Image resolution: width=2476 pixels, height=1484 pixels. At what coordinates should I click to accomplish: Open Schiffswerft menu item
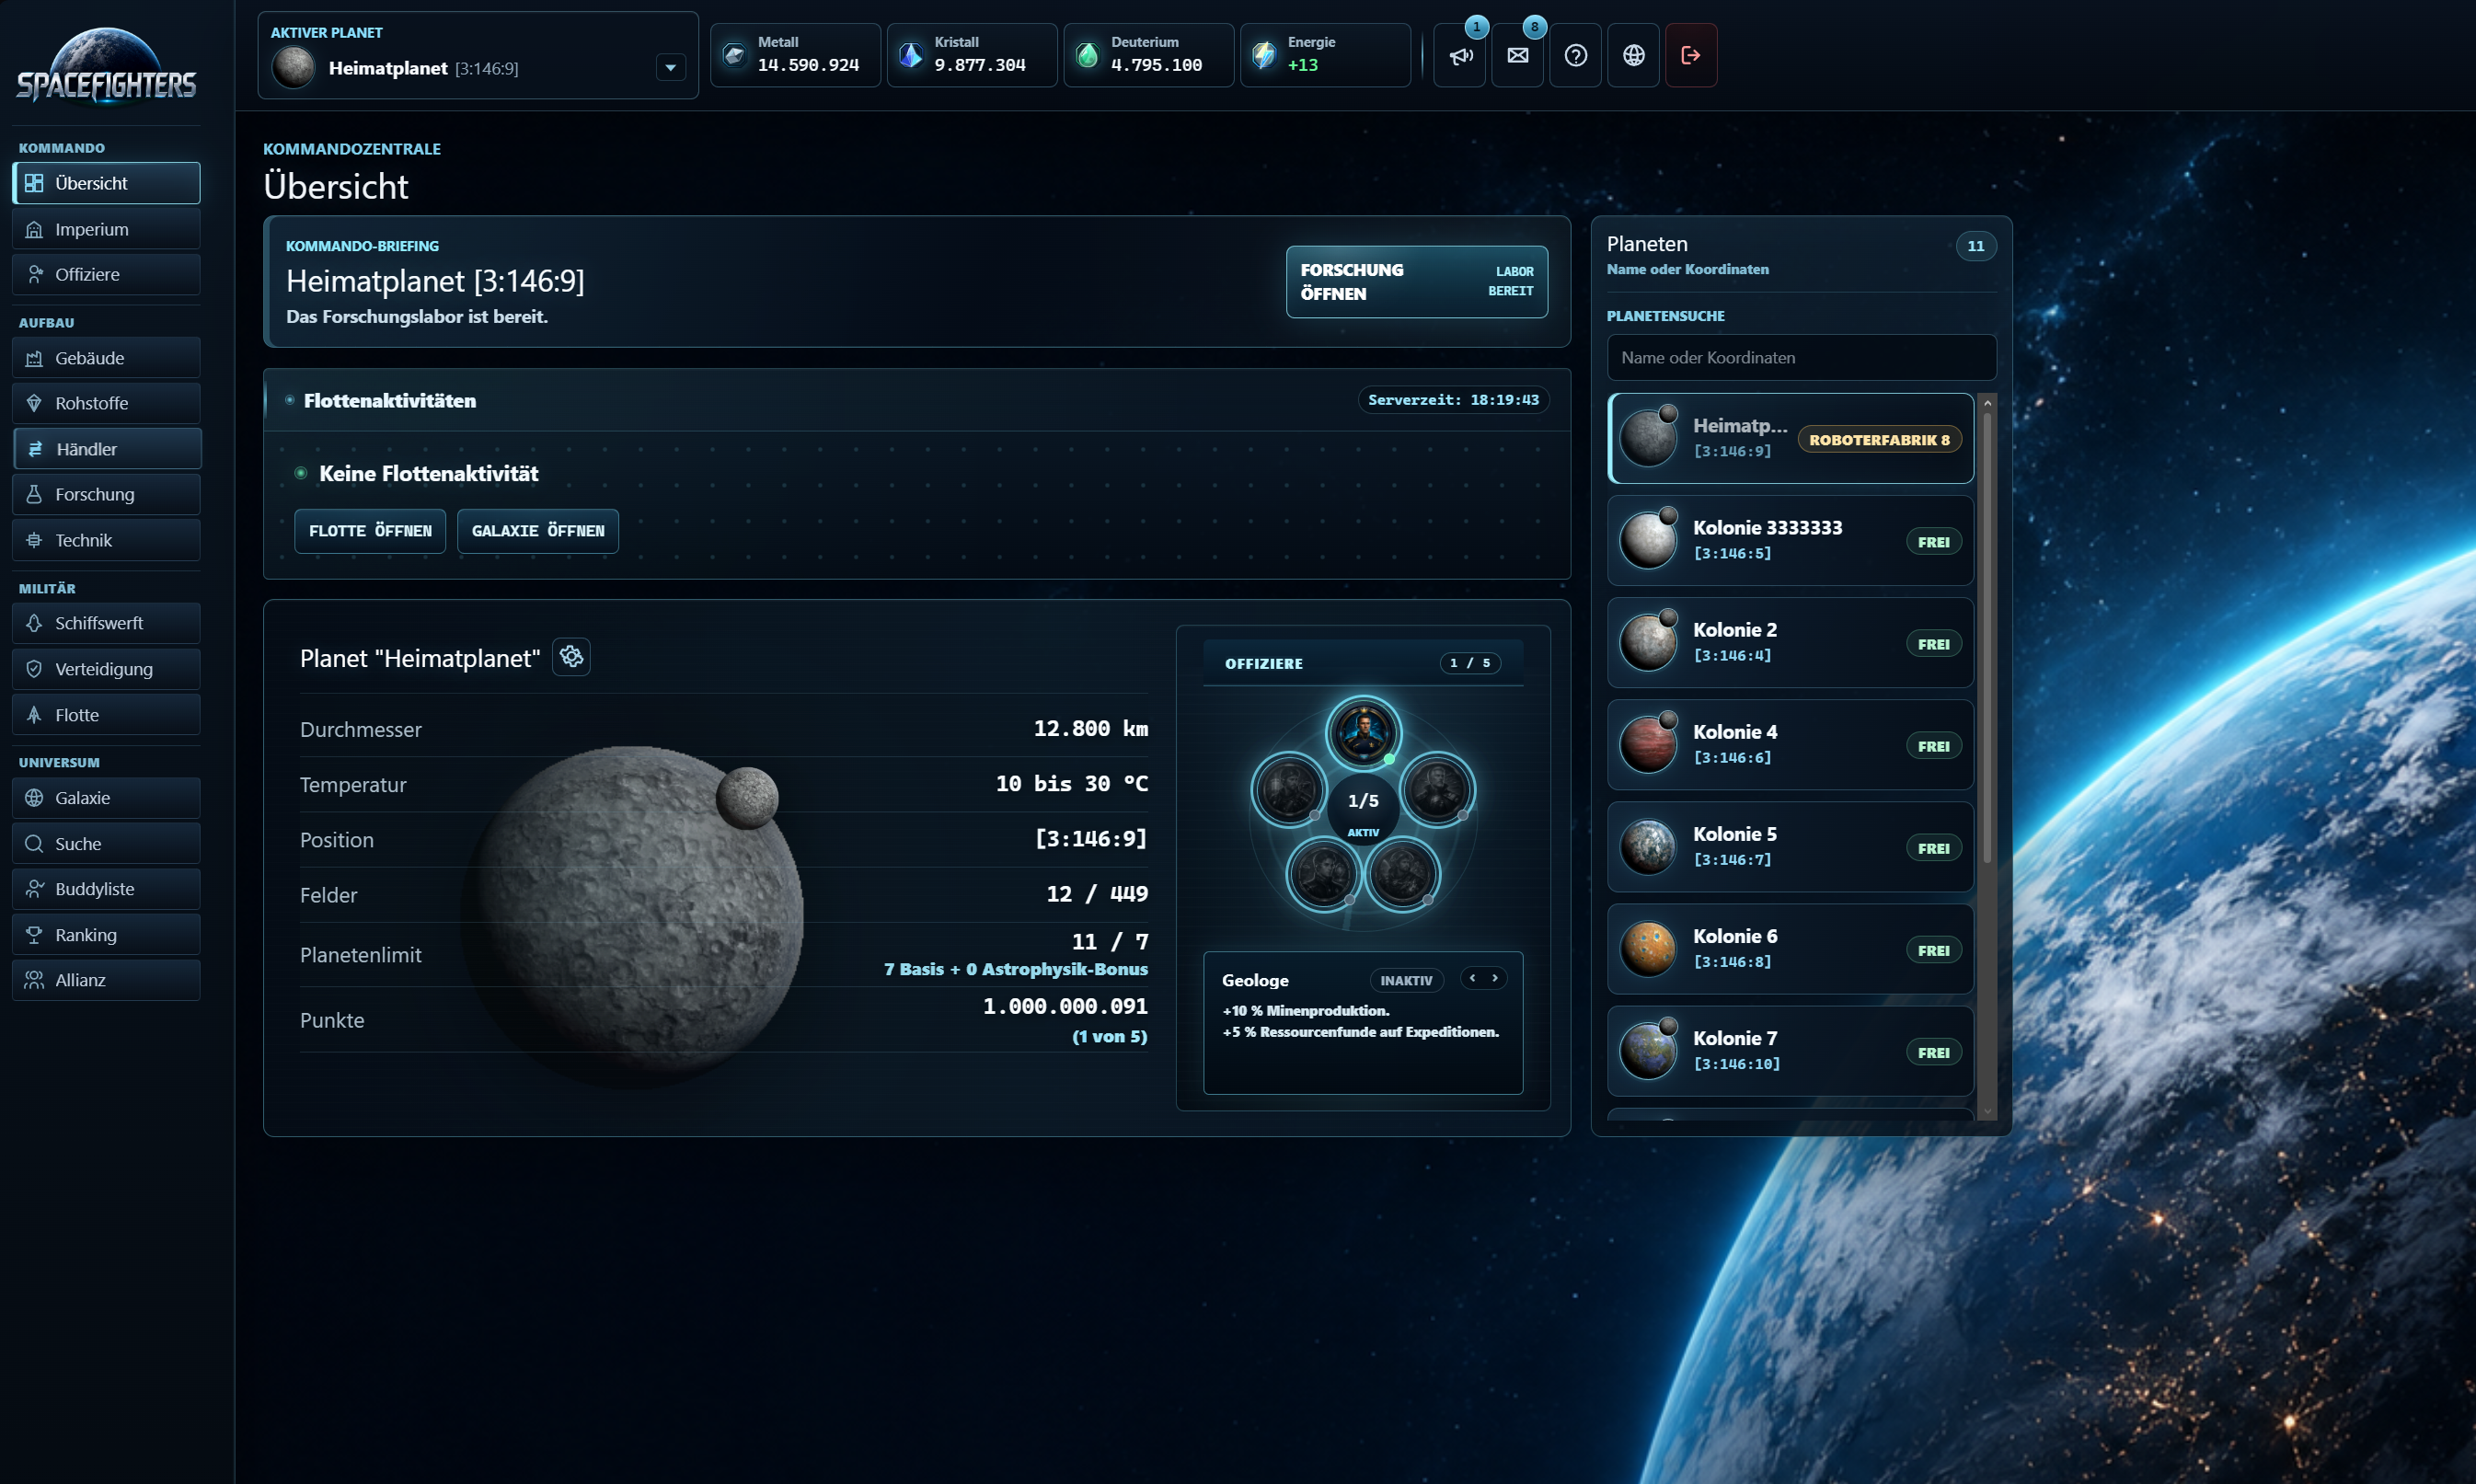click(x=106, y=623)
